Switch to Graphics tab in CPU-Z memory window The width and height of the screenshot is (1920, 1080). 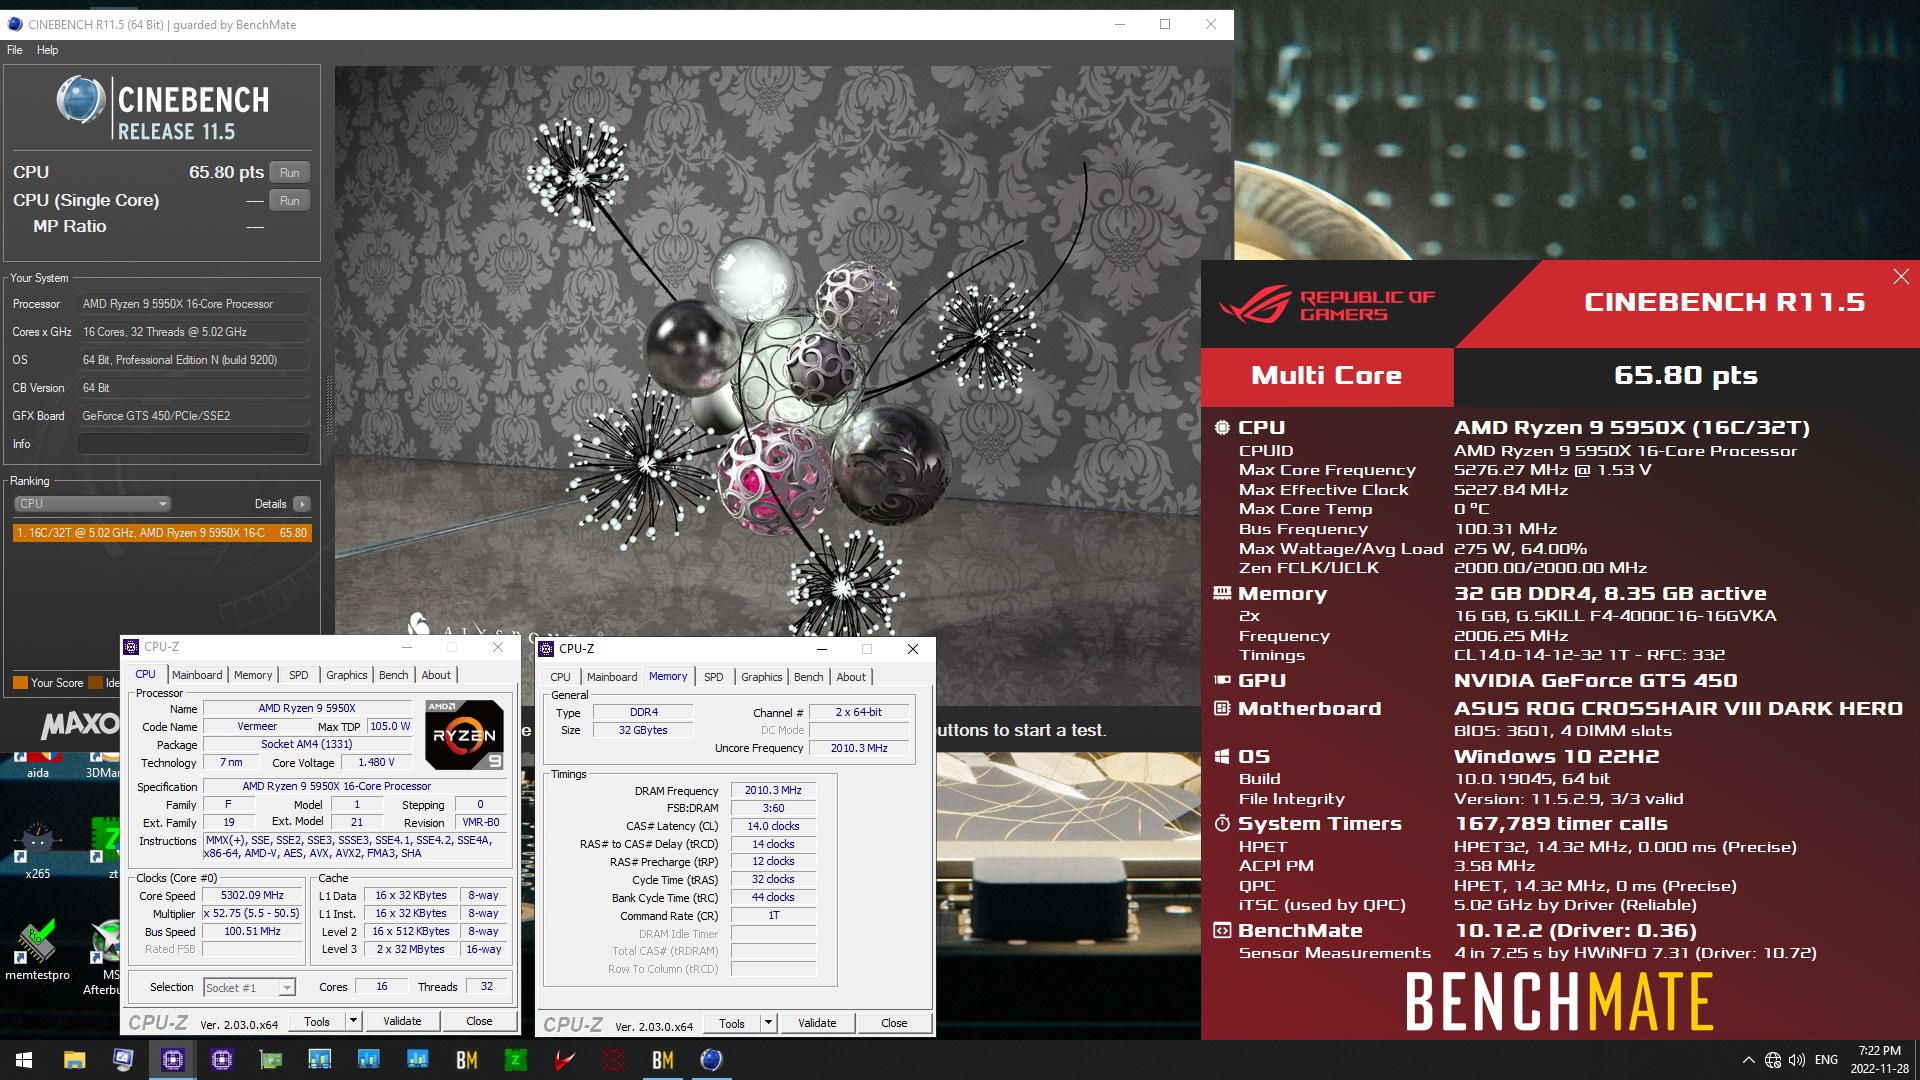[x=761, y=677]
